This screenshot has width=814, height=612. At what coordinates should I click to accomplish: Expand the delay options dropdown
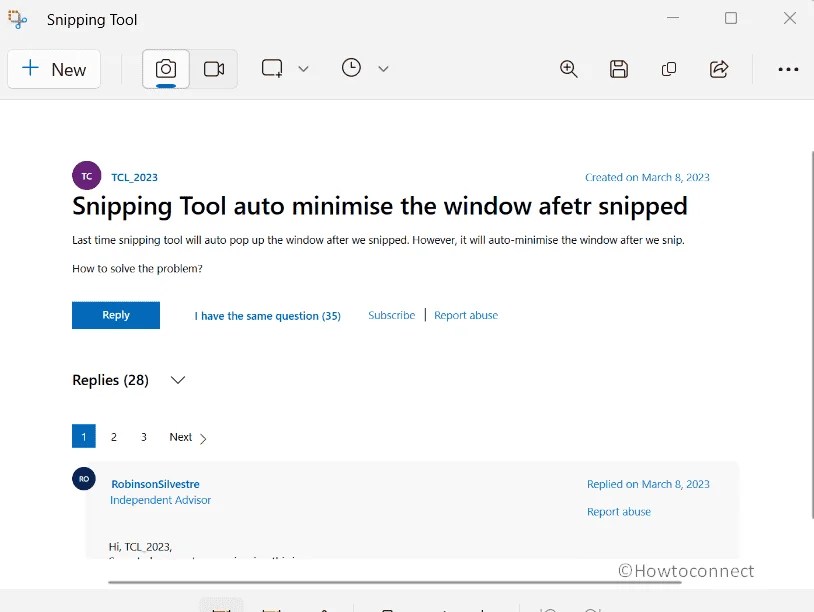[383, 68]
